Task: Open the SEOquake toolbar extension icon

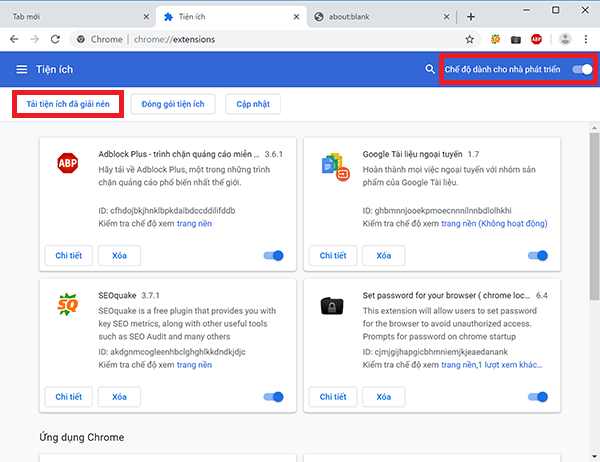Action: [x=495, y=39]
